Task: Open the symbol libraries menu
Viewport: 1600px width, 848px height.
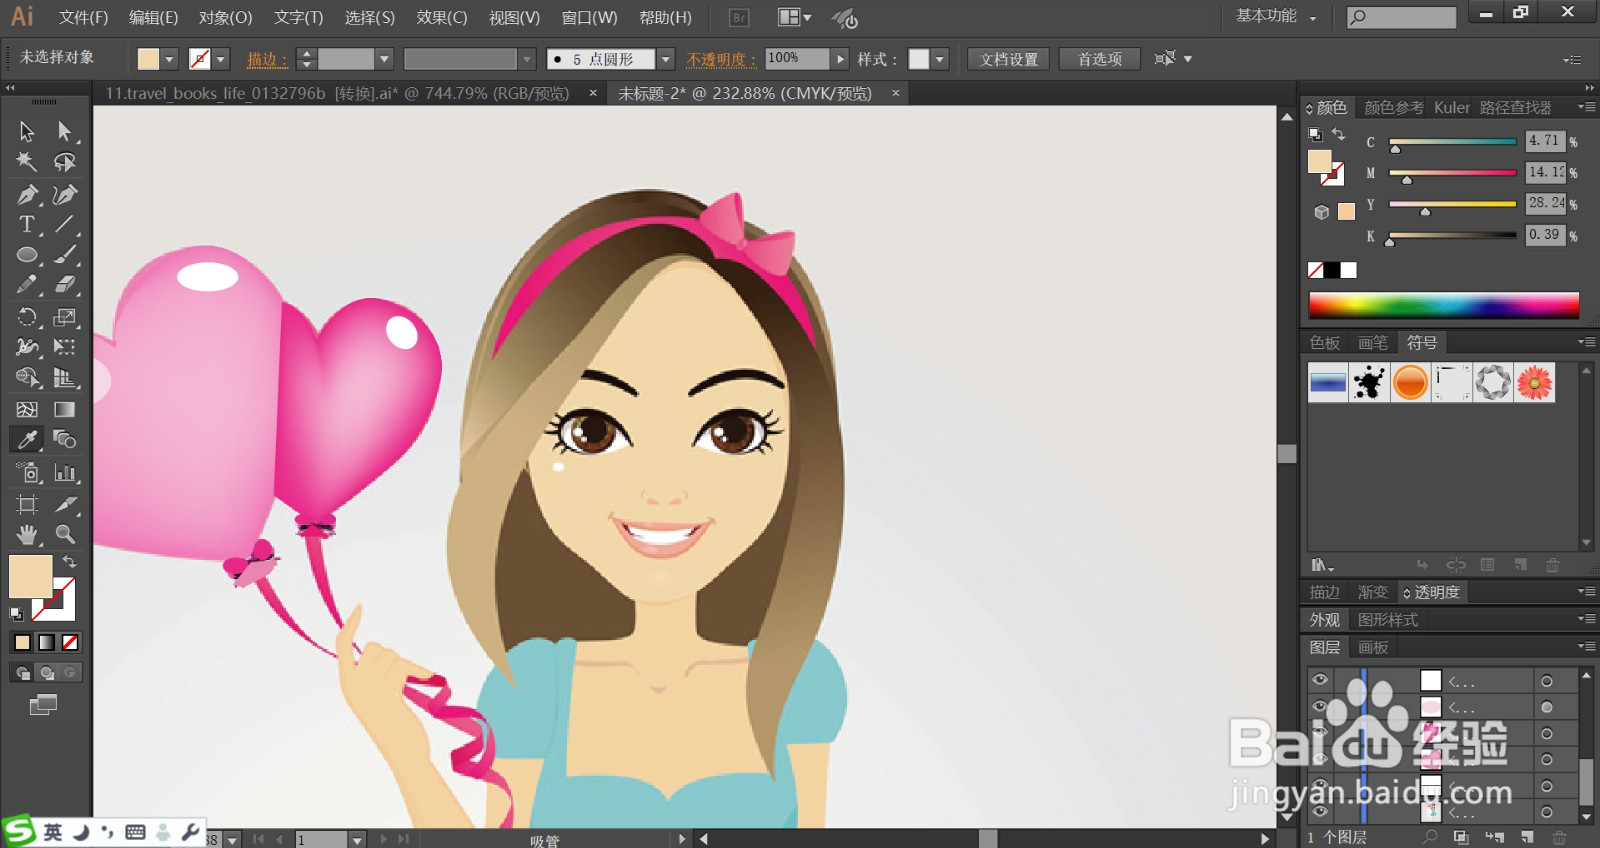Action: 1322,565
